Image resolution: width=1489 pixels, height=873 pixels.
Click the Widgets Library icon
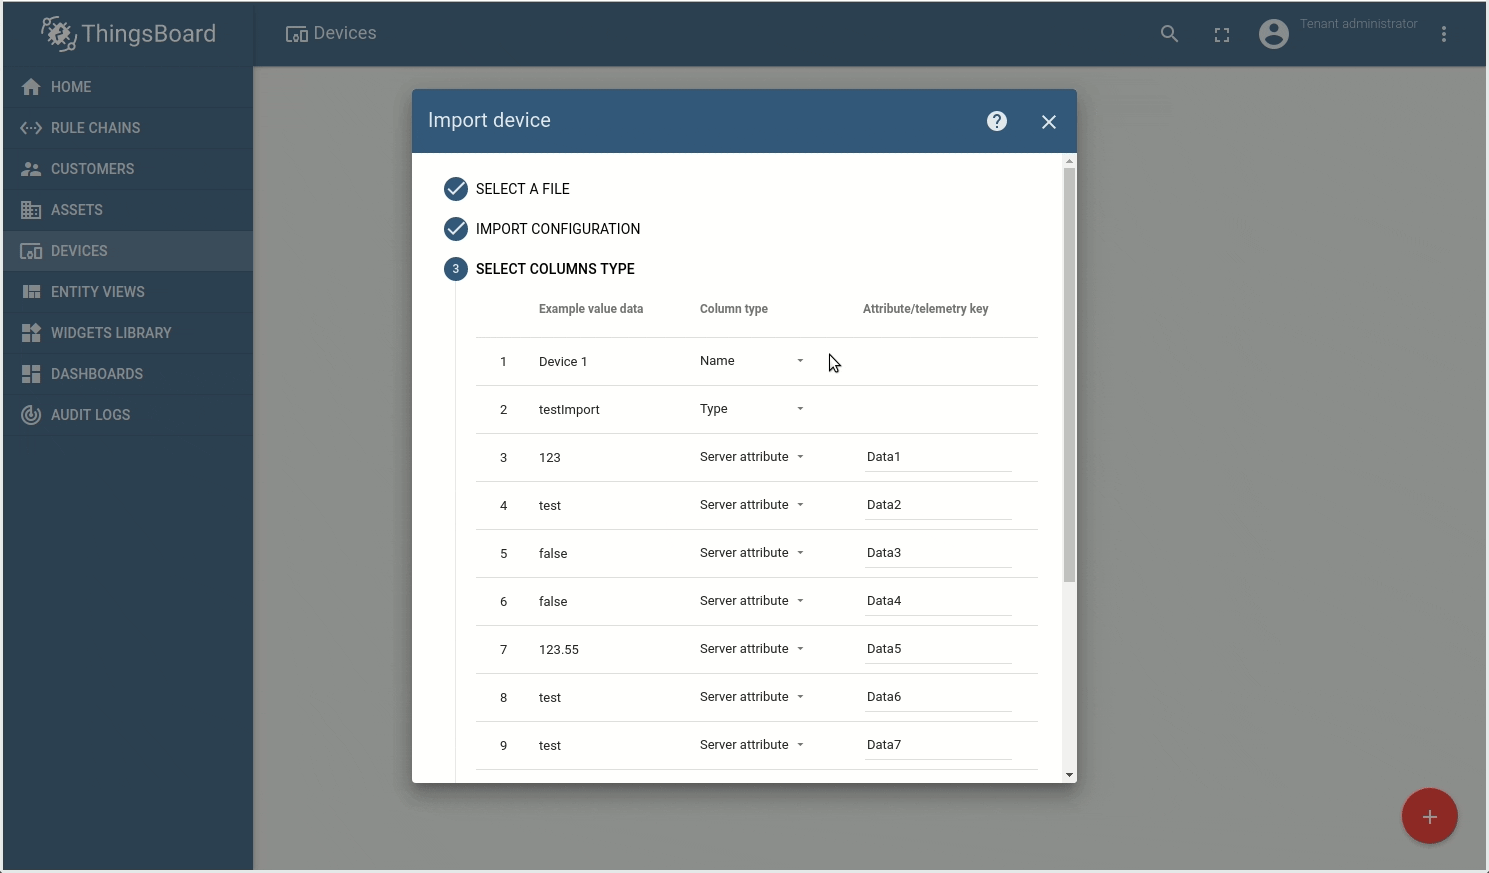(x=31, y=333)
